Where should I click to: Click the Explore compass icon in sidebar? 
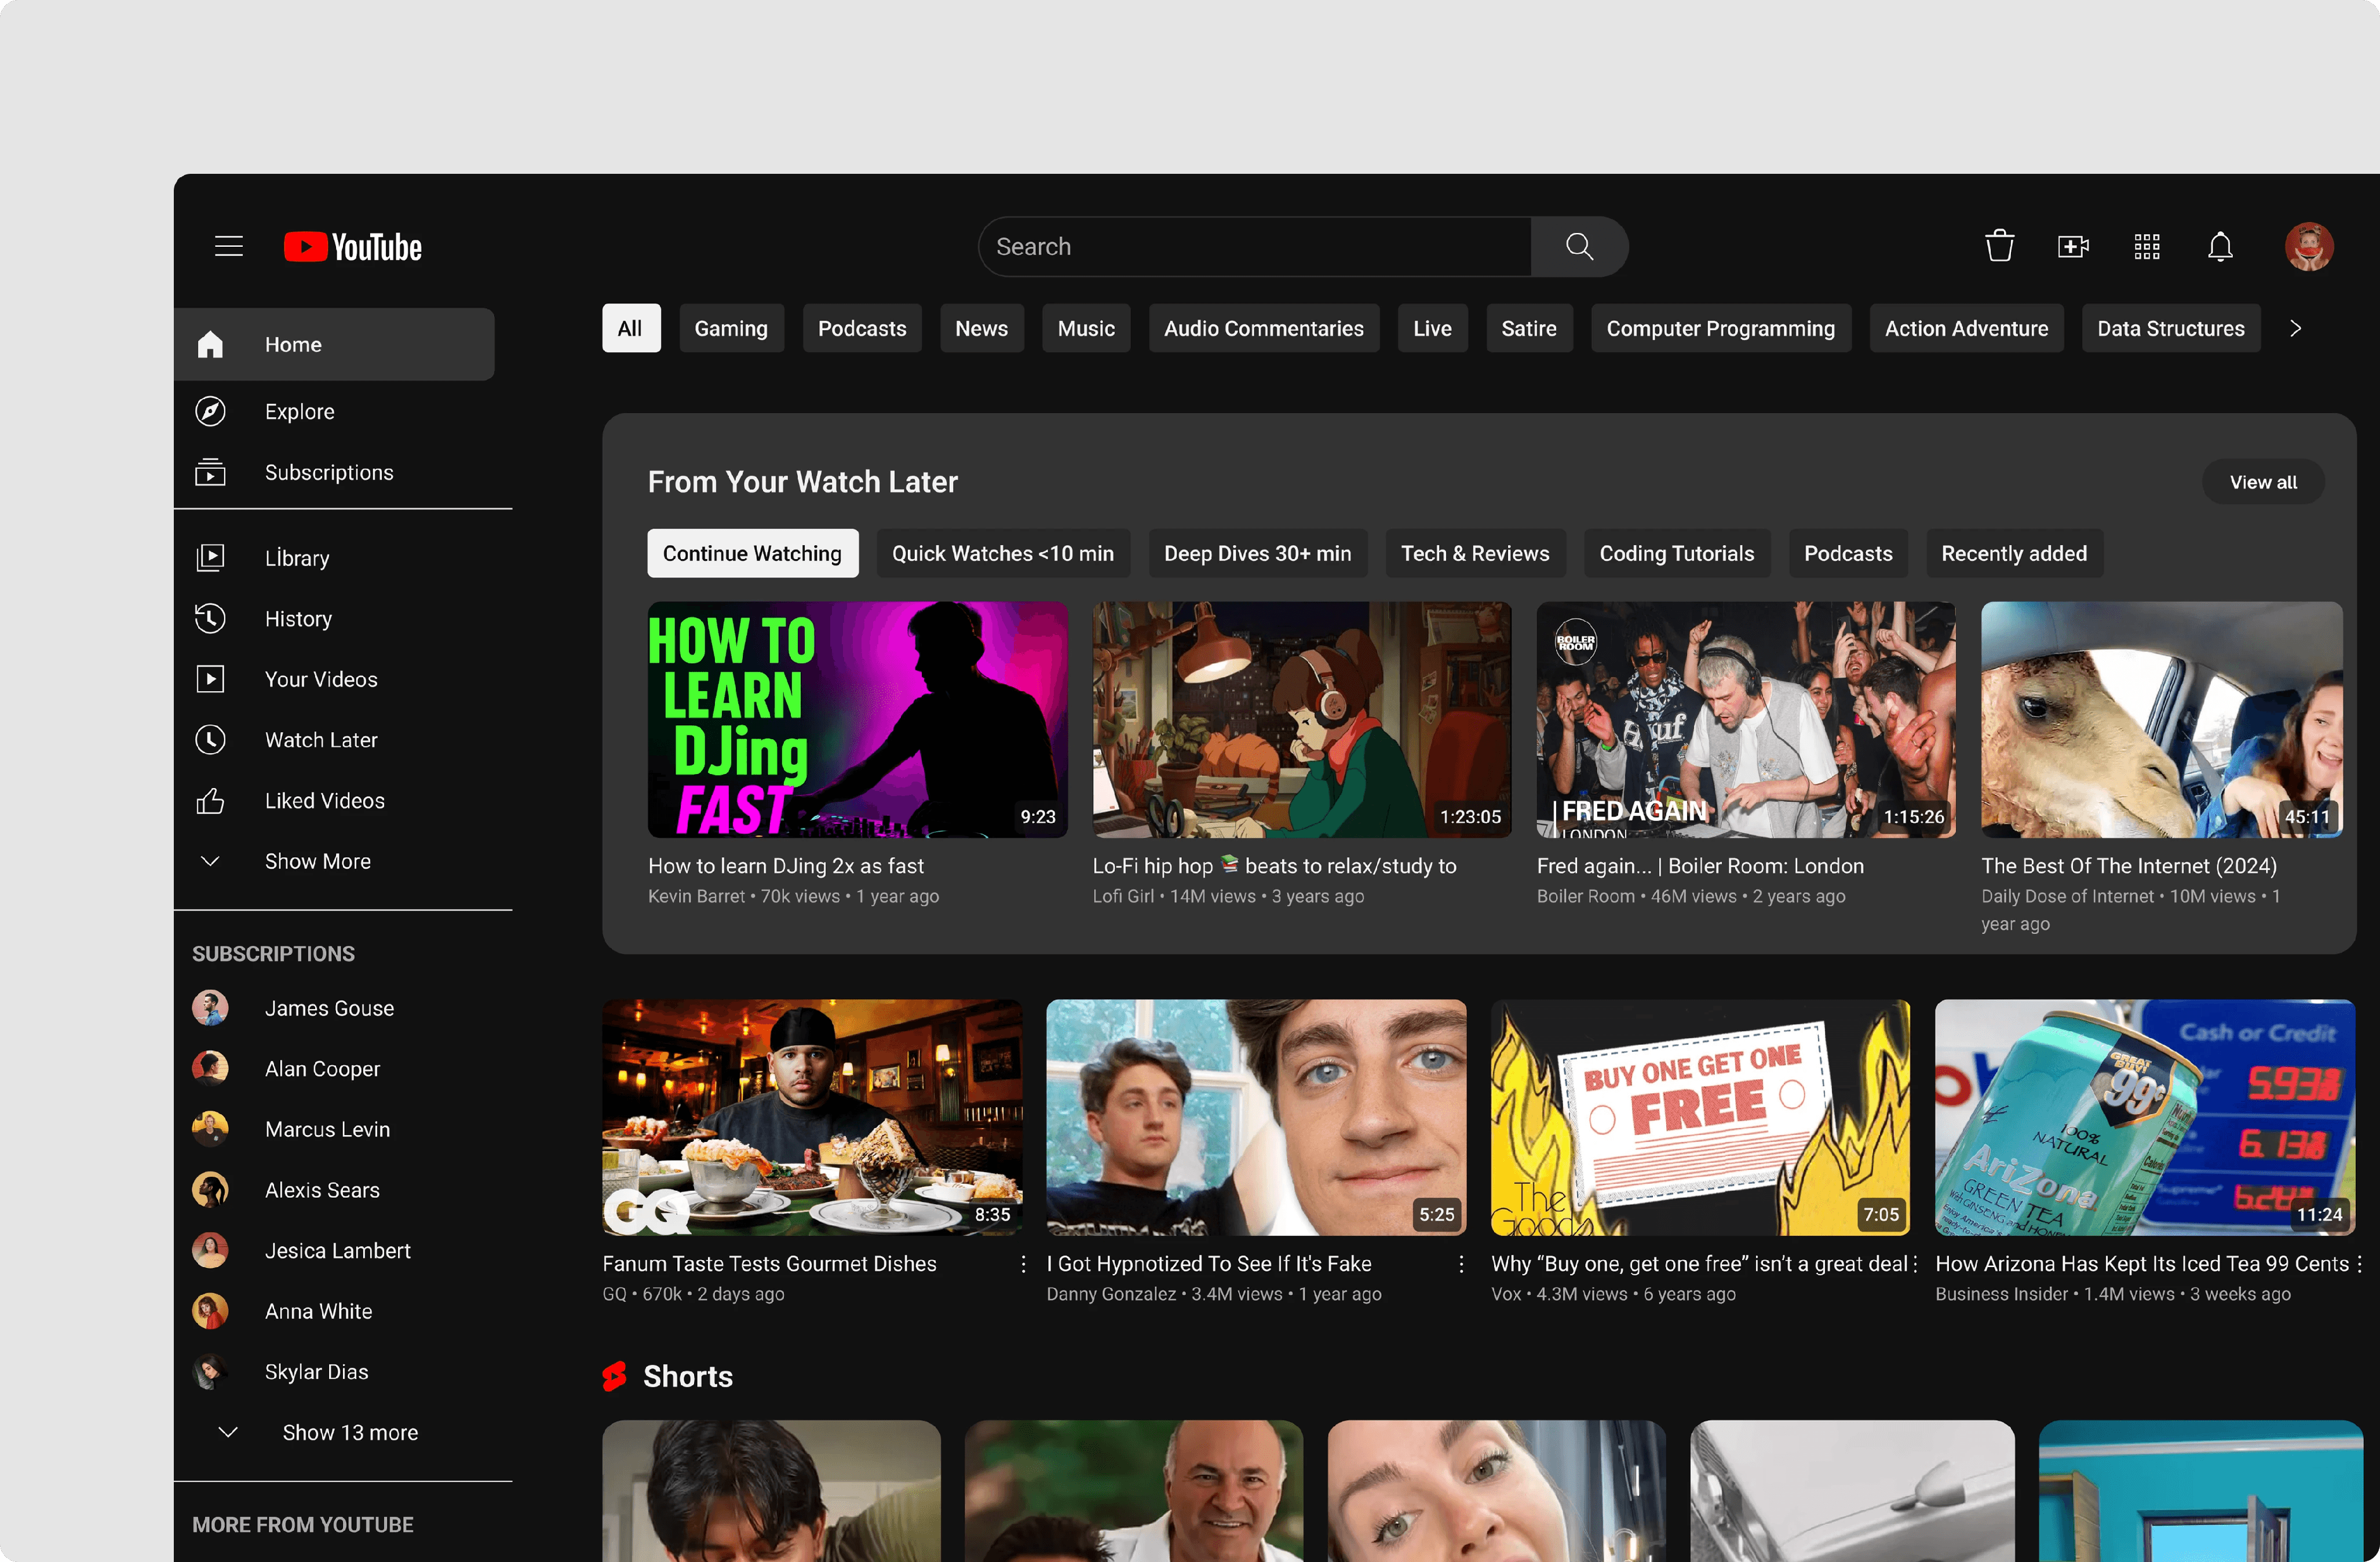[210, 411]
